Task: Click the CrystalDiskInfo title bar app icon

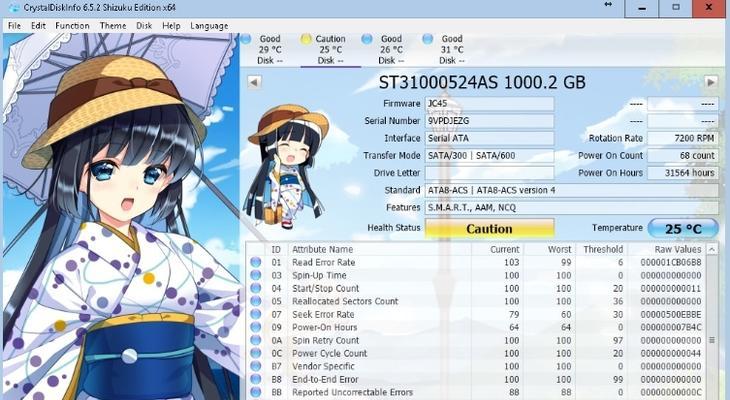Action: pyautogui.click(x=14, y=8)
